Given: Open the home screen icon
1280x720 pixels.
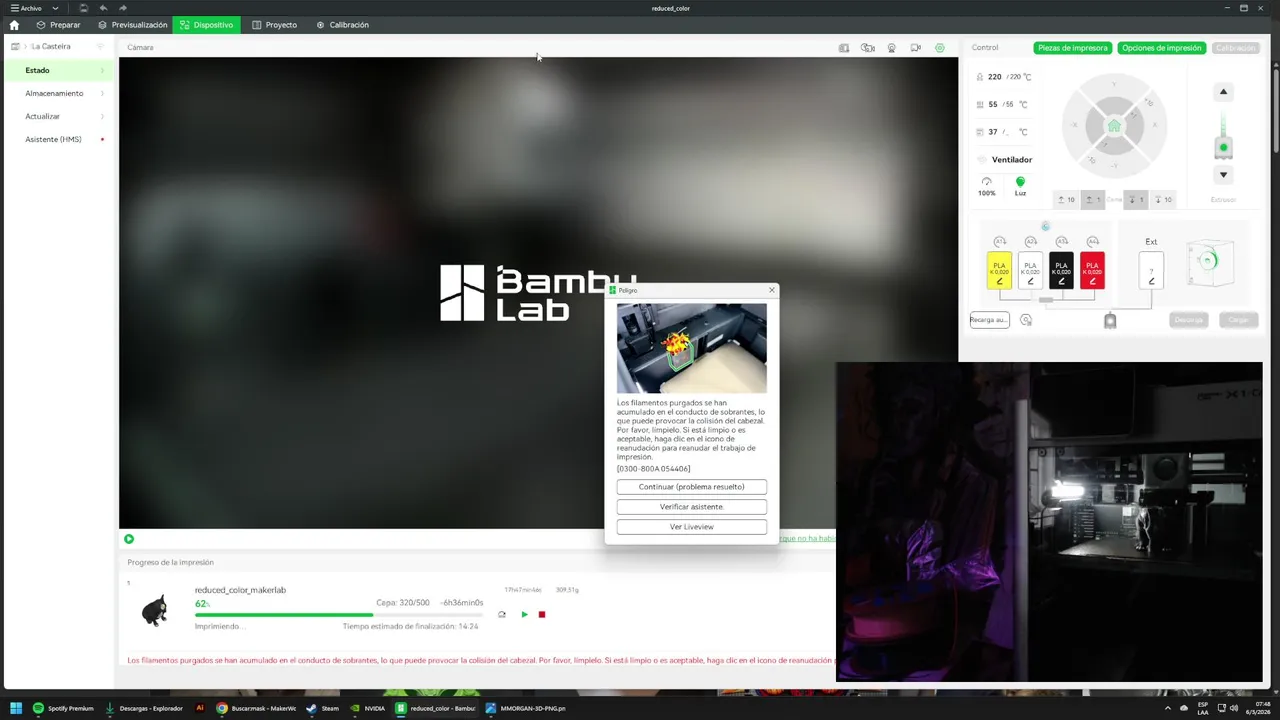Looking at the screenshot, I should coord(14,25).
